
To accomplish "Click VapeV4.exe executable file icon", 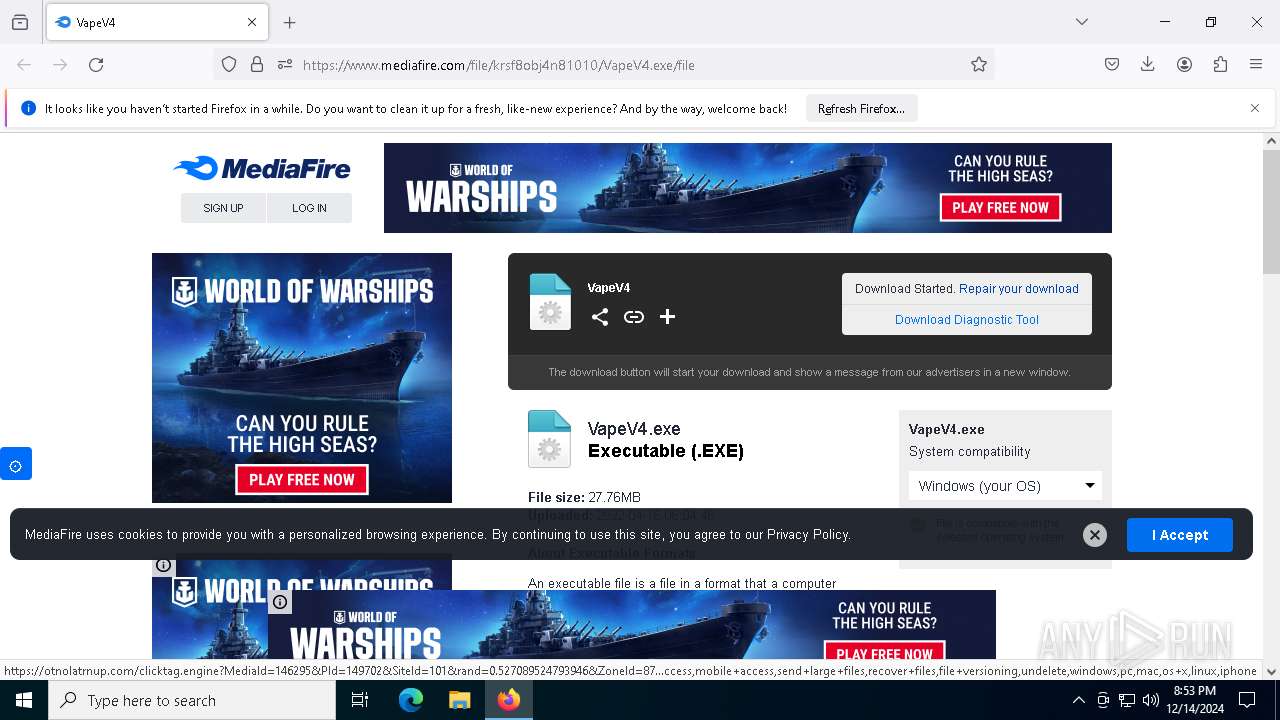I will (549, 439).
